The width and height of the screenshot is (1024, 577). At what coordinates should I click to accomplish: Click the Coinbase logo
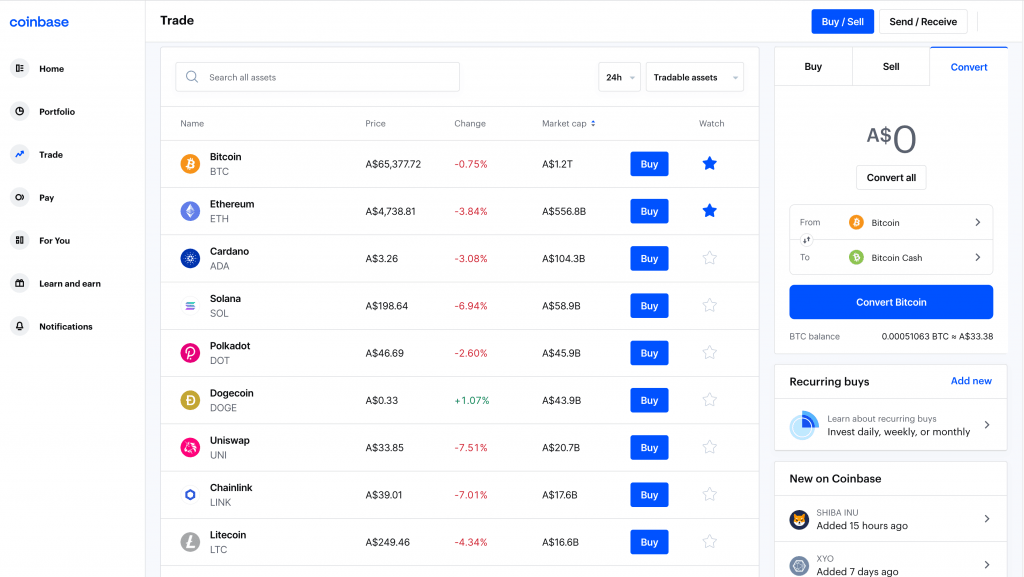[39, 21]
